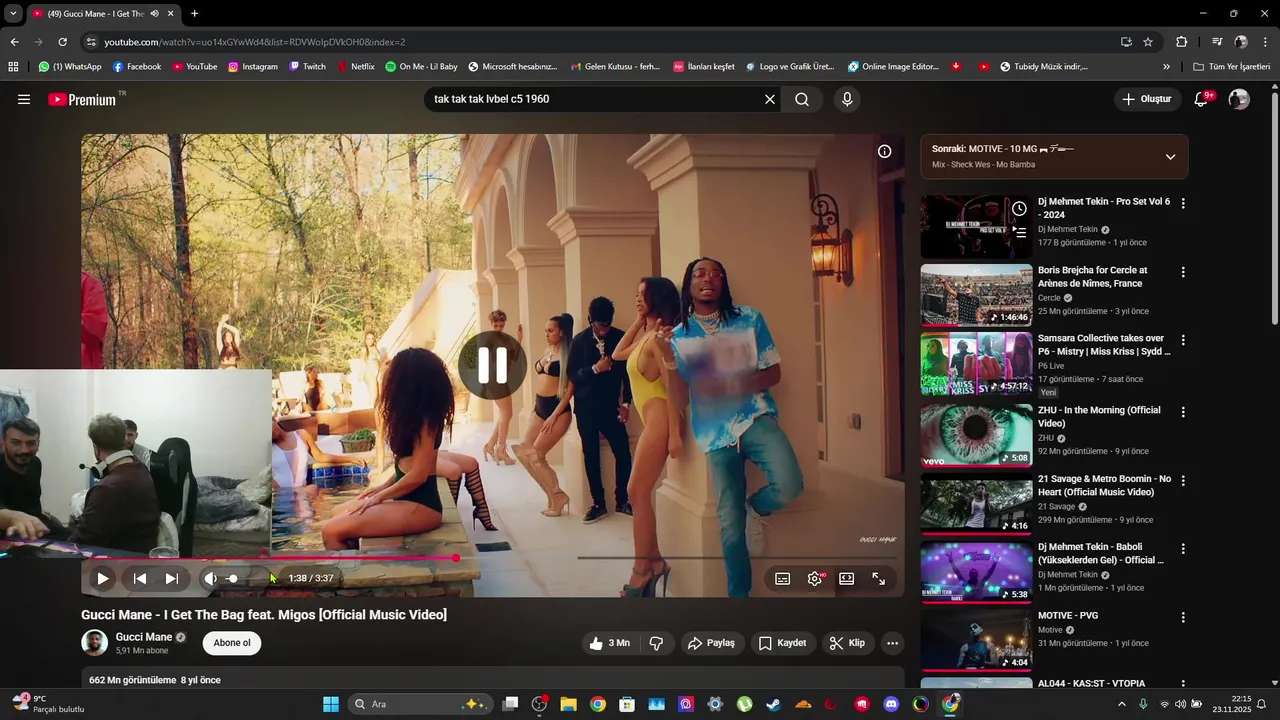
Task: Play ZHU In the Morning thumbnail
Action: [976, 435]
